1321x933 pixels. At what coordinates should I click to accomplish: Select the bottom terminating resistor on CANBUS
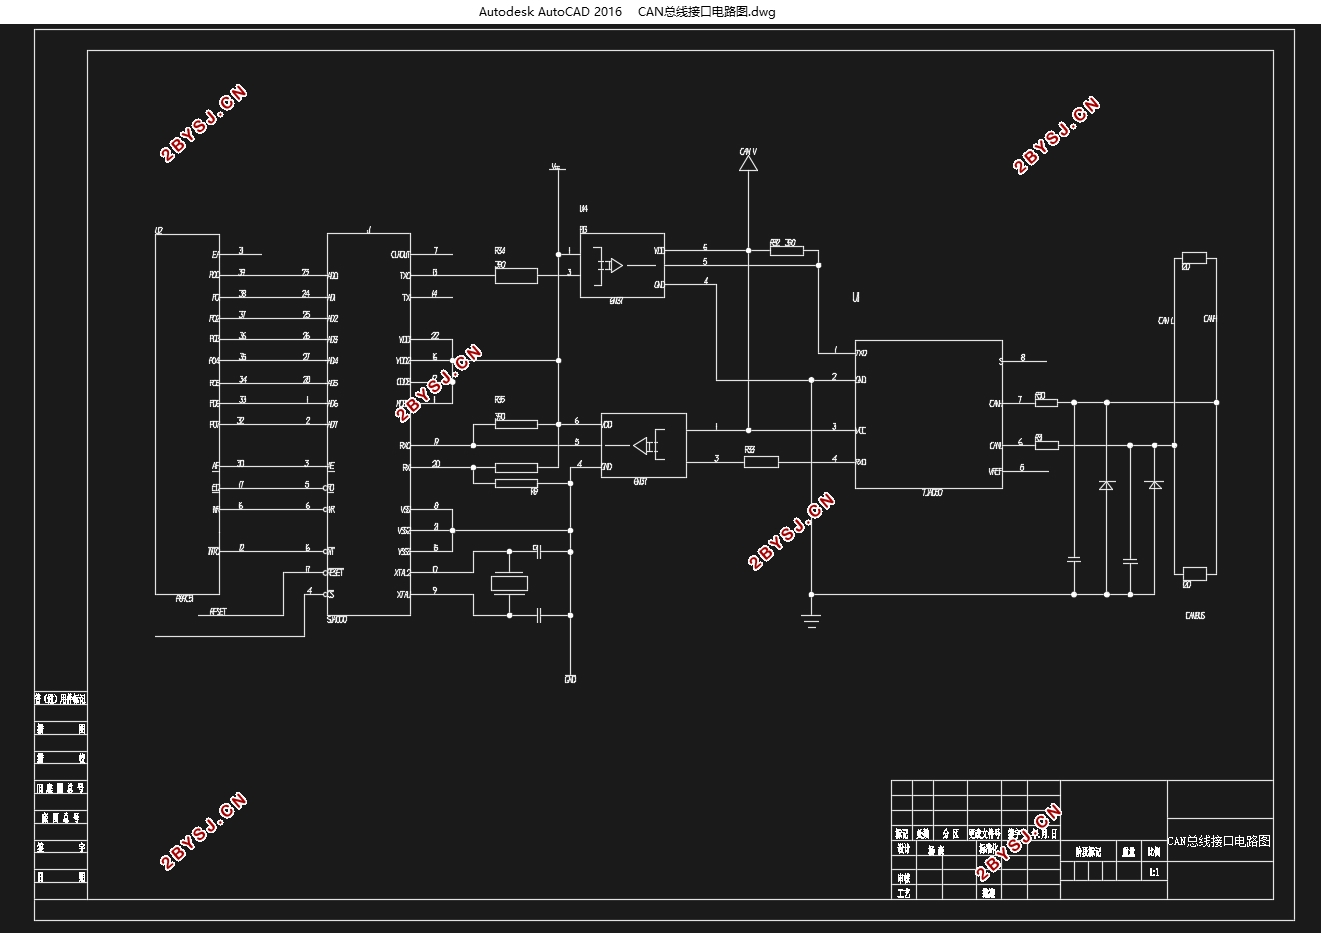(1194, 573)
